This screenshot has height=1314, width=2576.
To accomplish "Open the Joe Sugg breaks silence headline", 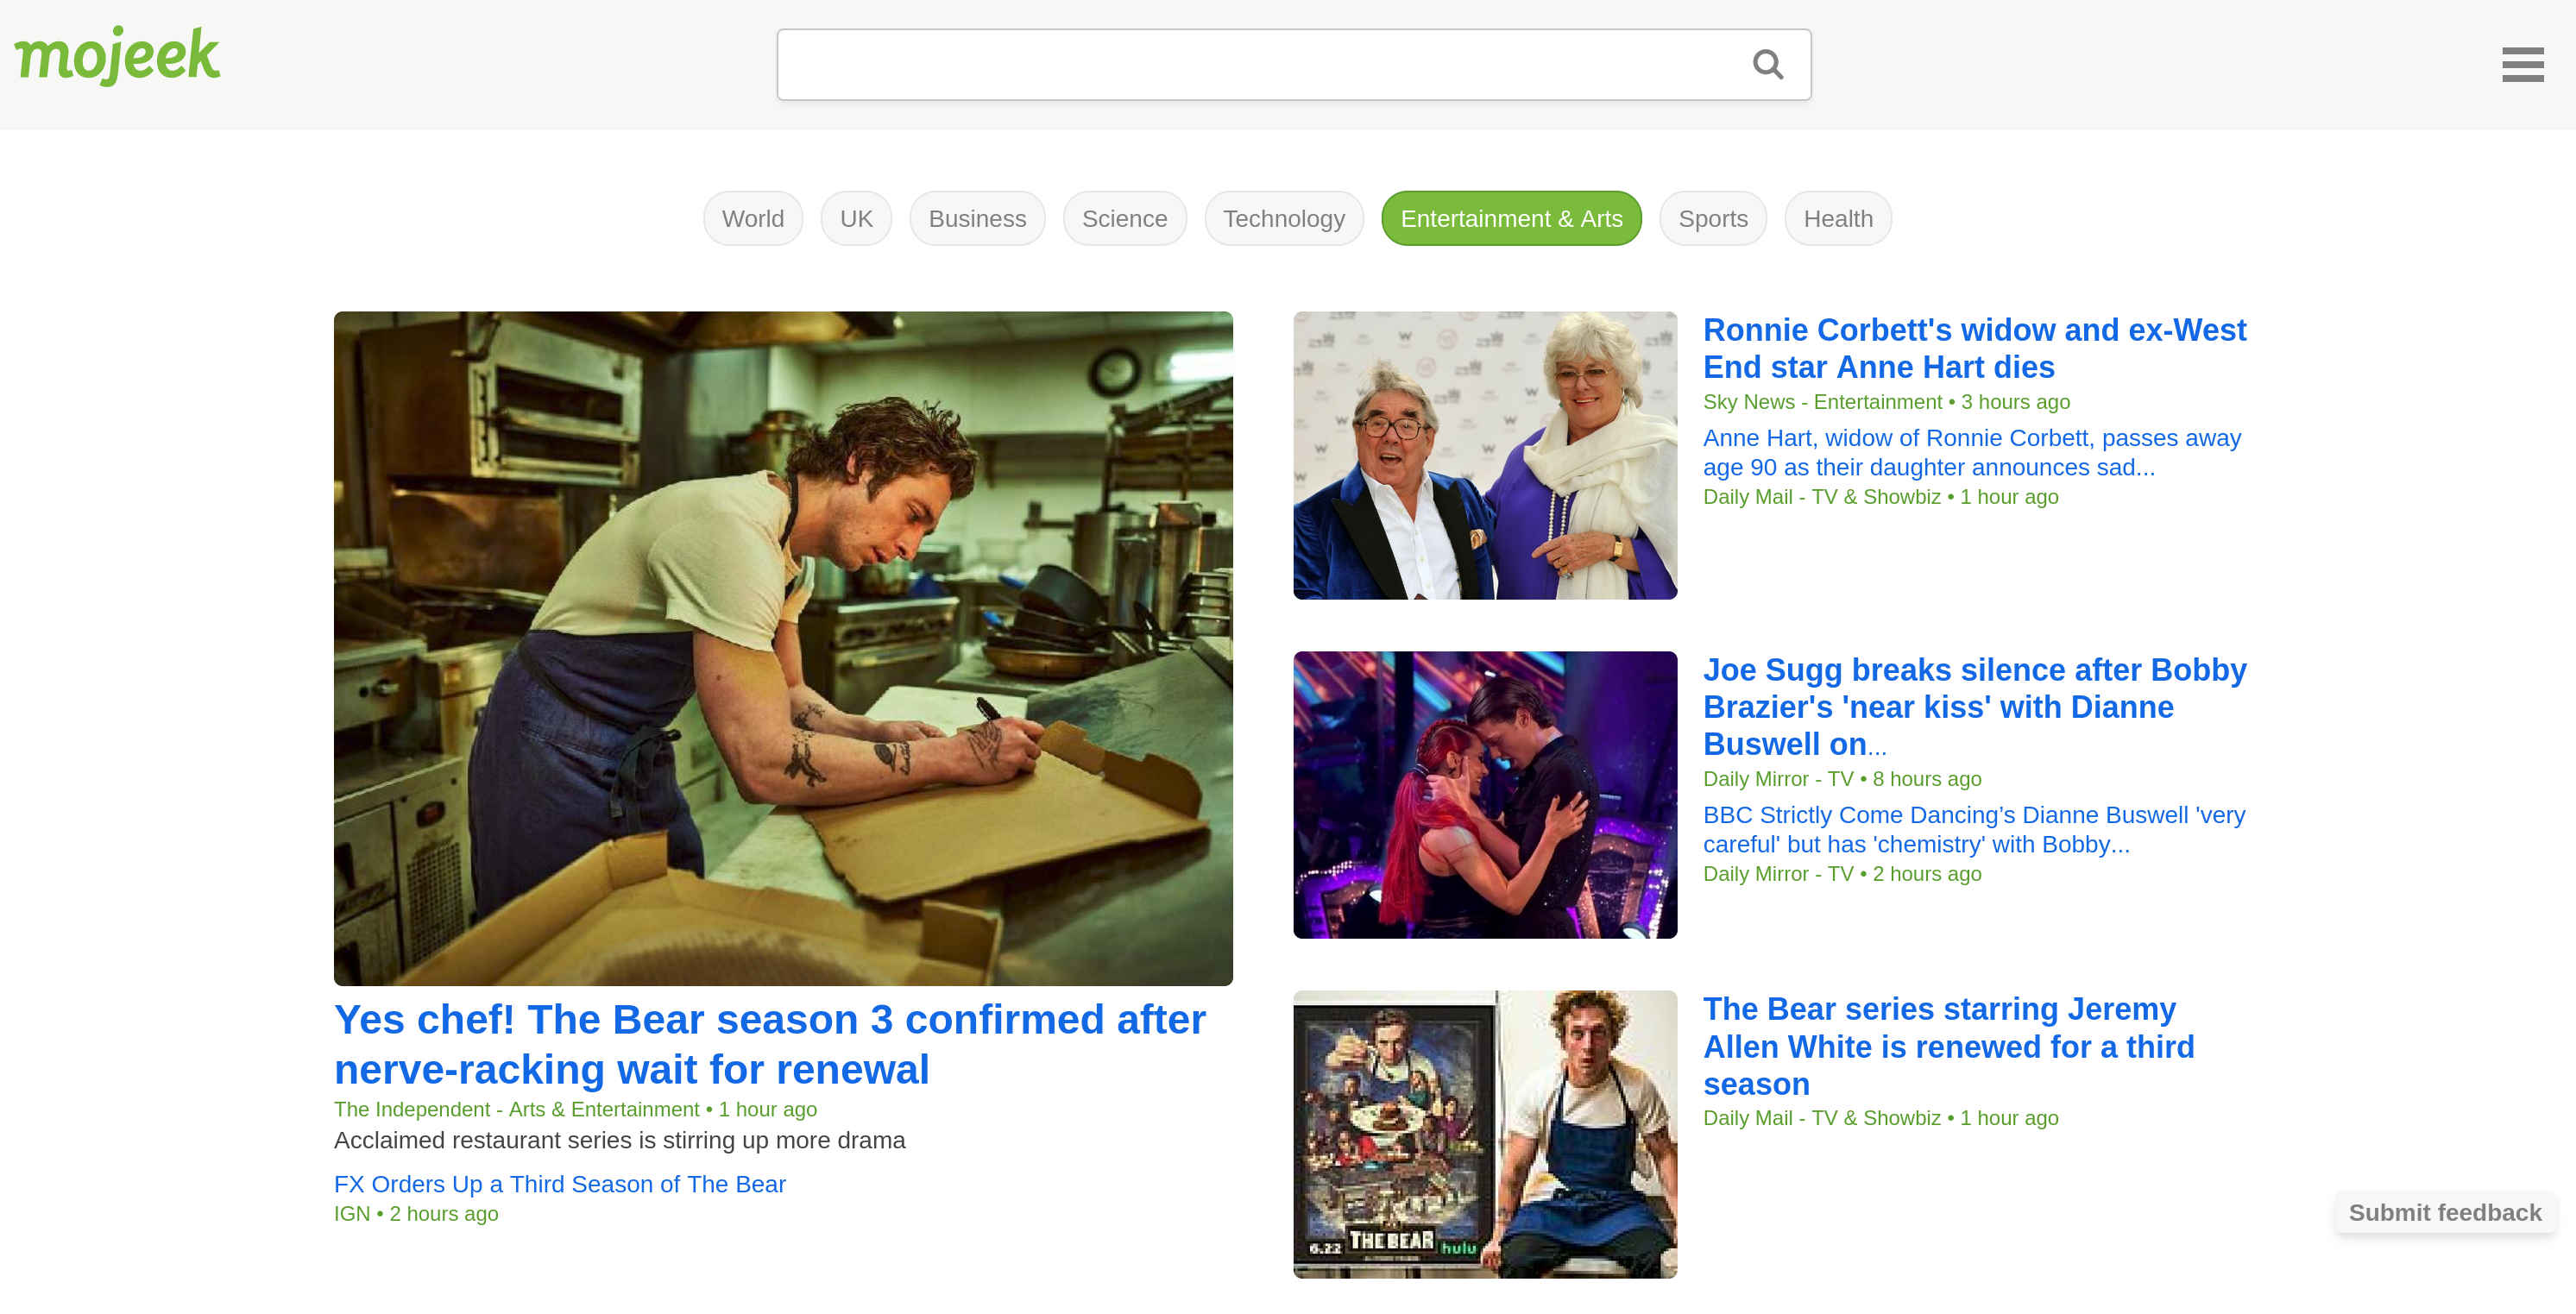I will pyautogui.click(x=1973, y=706).
